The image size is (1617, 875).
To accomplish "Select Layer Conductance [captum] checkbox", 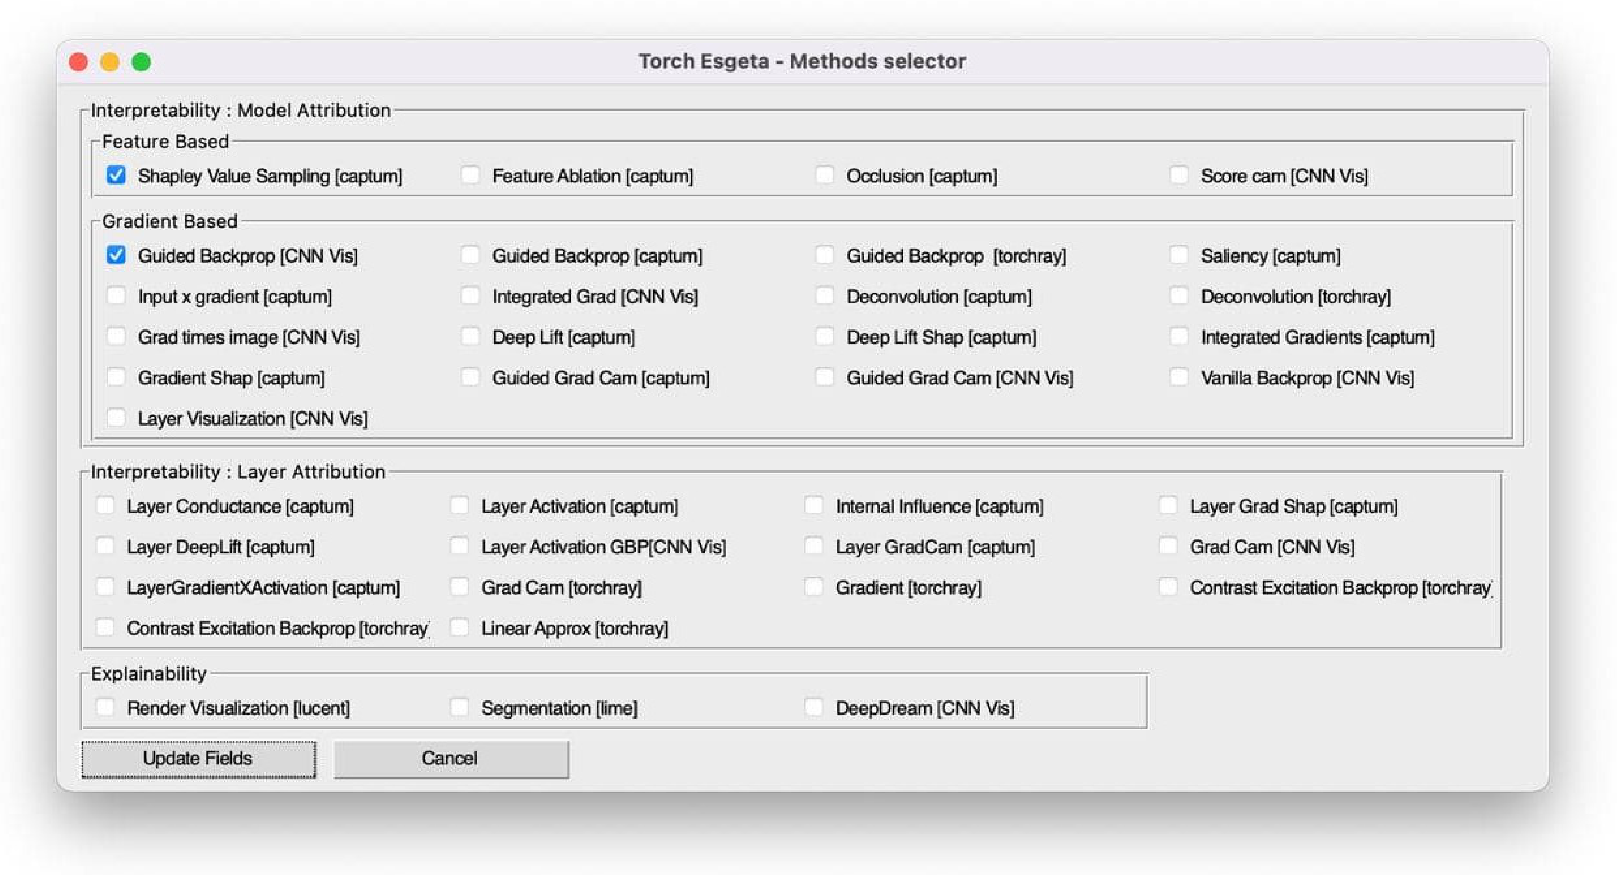I will coord(106,506).
